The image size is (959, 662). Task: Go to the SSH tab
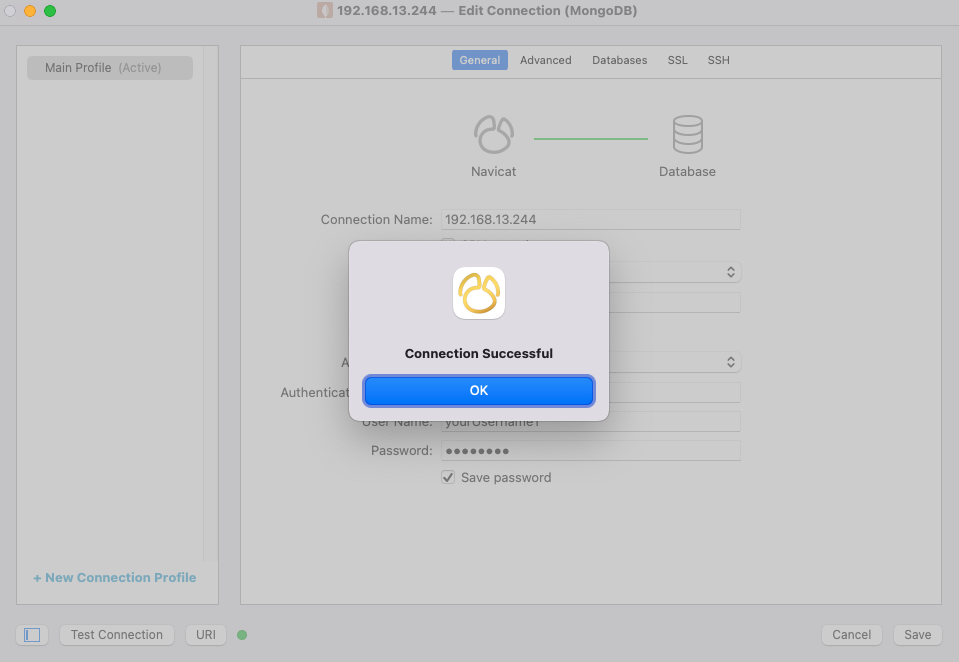pyautogui.click(x=718, y=60)
